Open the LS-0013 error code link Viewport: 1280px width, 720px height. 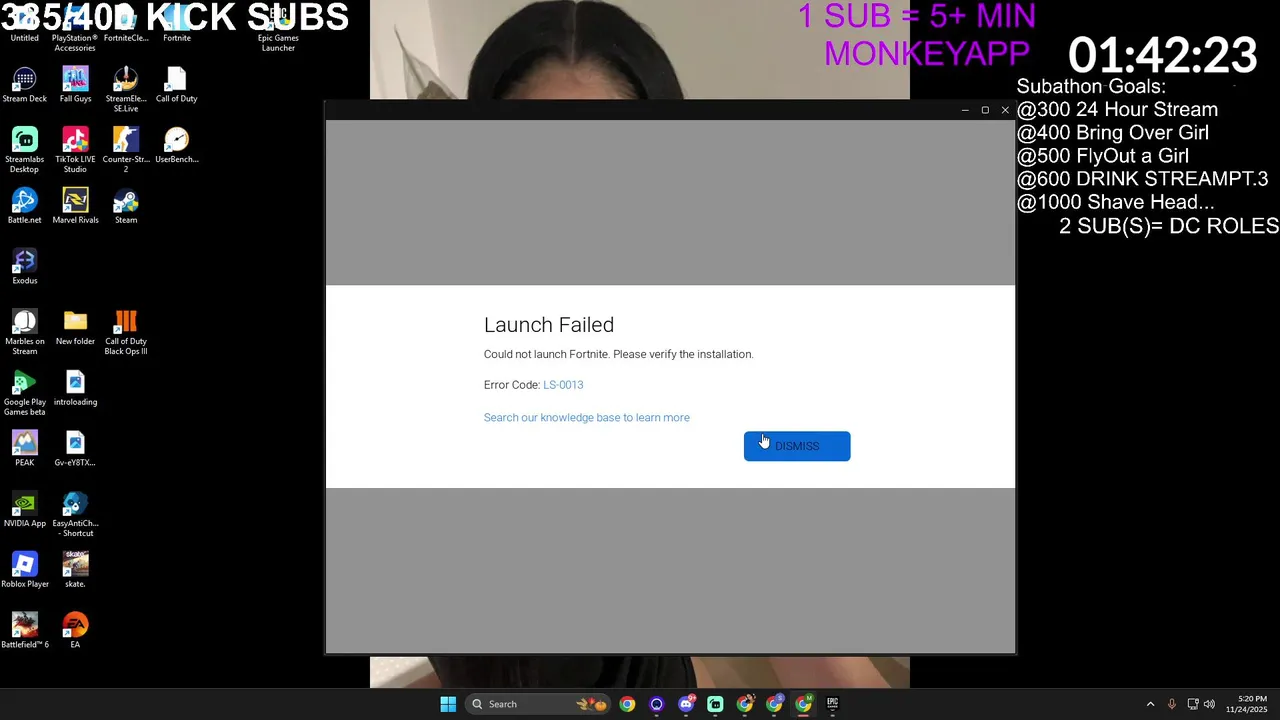click(563, 385)
